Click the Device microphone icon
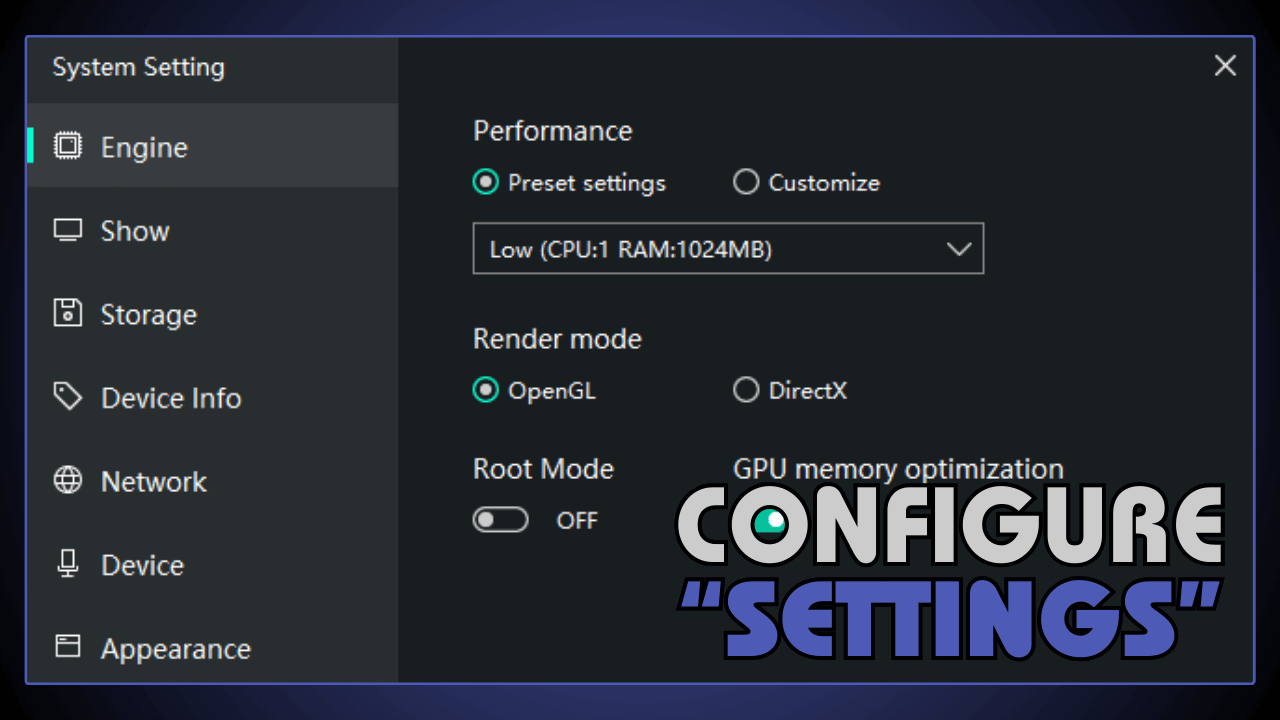 tap(66, 564)
